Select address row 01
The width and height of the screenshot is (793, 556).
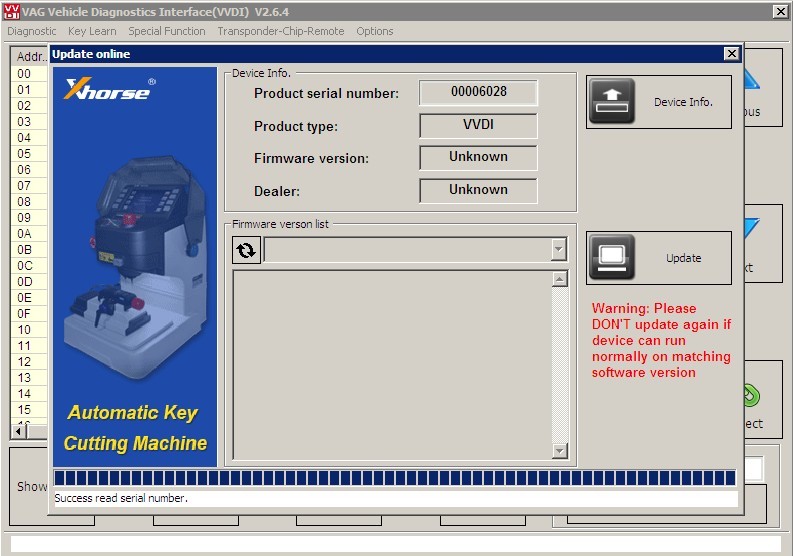[29, 90]
